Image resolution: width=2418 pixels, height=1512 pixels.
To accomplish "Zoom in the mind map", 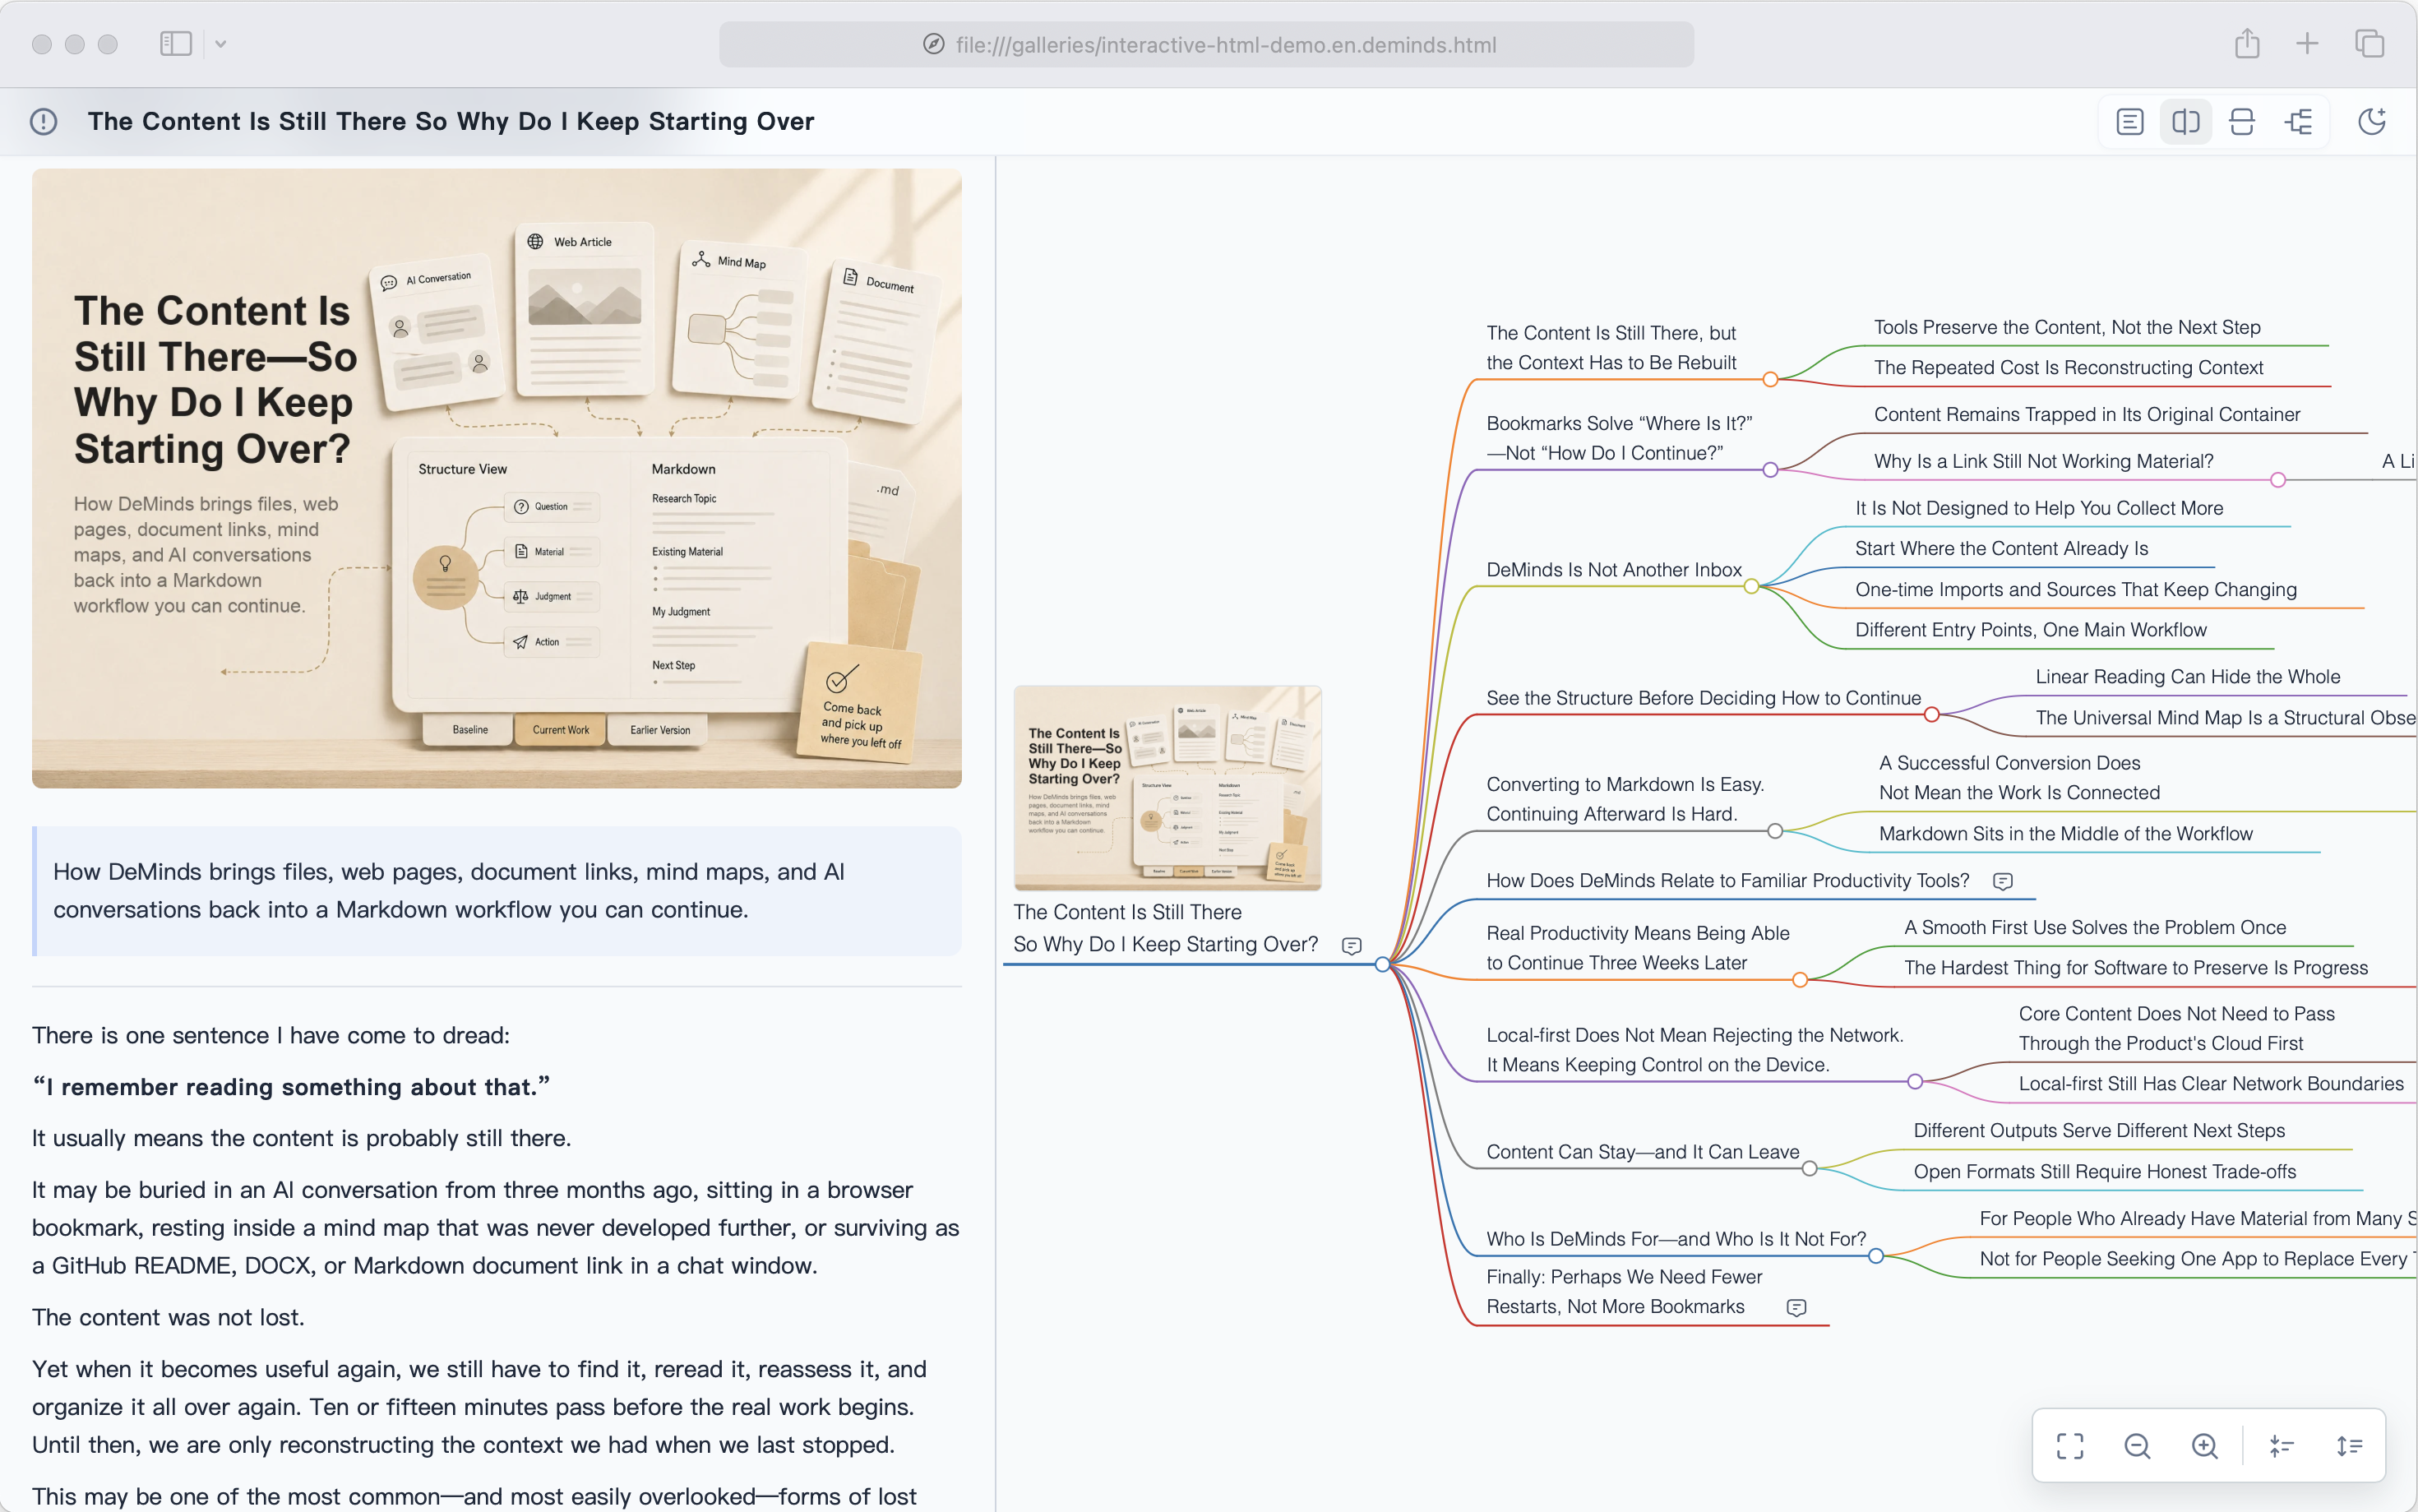I will pyautogui.click(x=2204, y=1445).
